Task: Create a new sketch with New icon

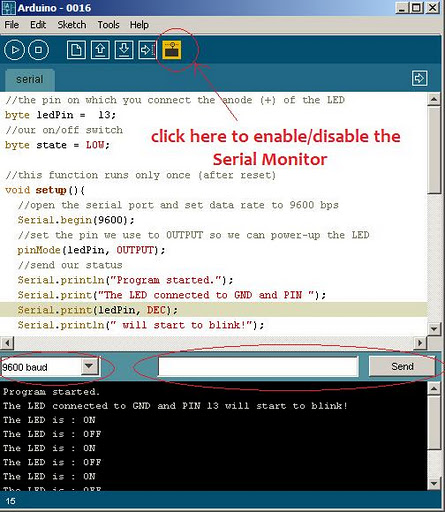Action: 76,50
